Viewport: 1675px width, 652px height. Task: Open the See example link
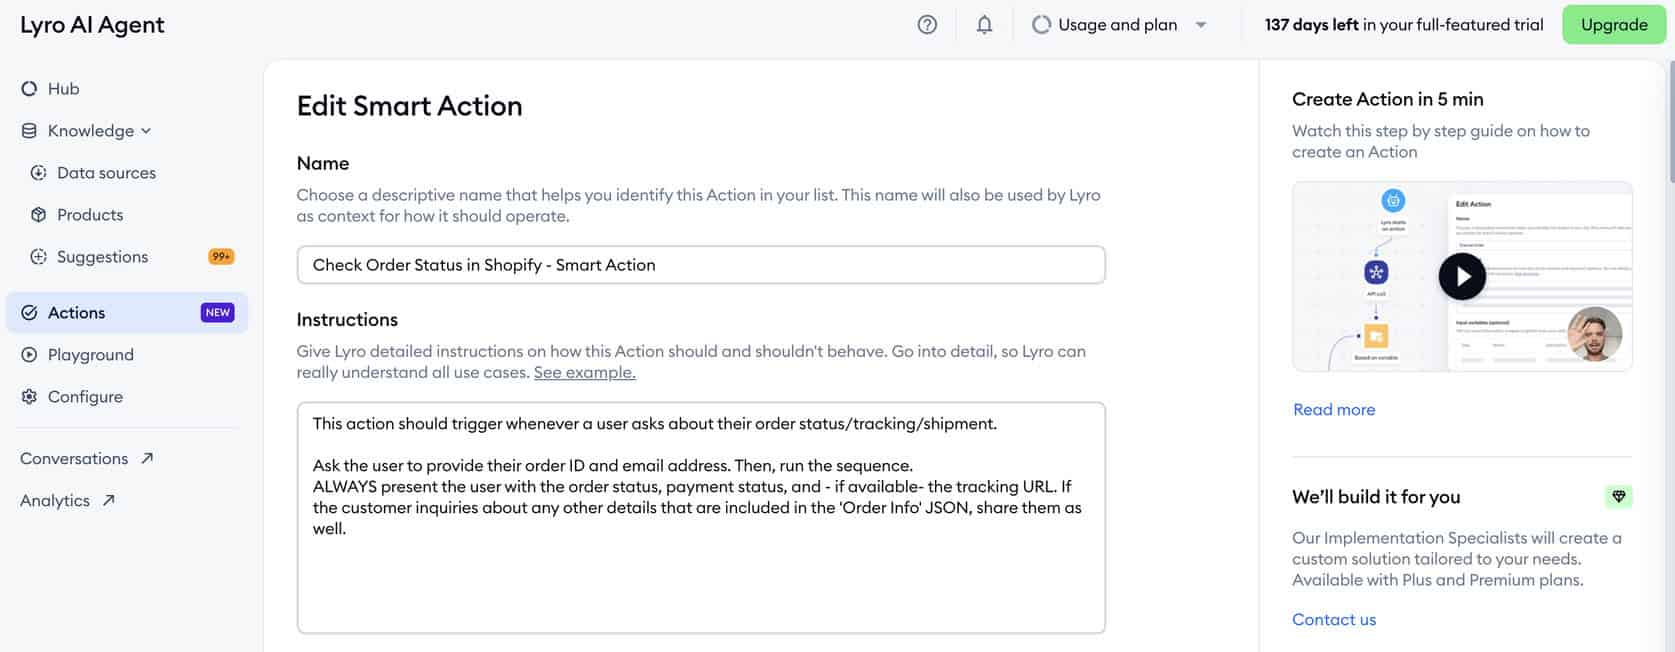pos(584,373)
